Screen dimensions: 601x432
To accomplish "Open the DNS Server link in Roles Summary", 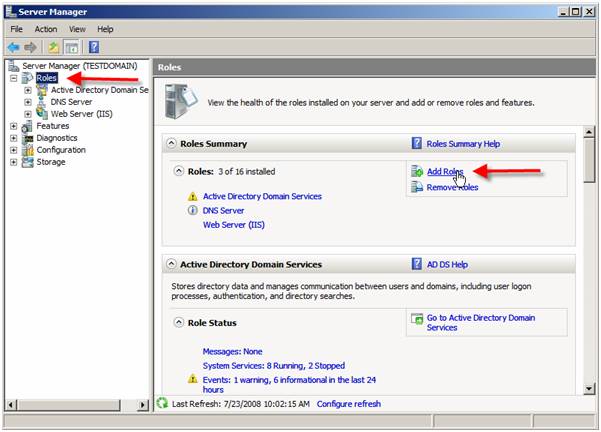I will tap(223, 210).
